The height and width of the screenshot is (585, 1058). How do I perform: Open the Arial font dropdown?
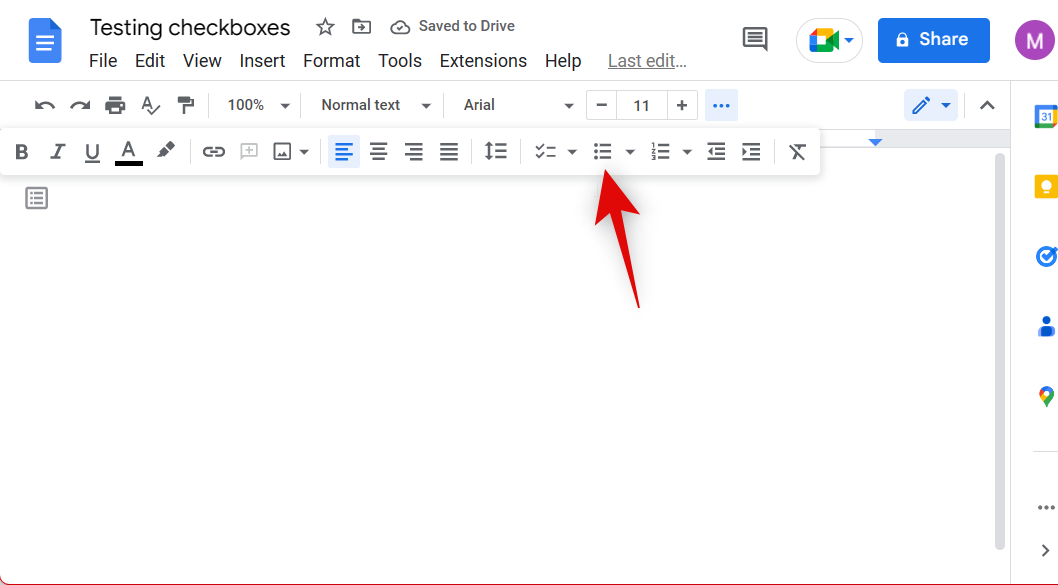515,104
